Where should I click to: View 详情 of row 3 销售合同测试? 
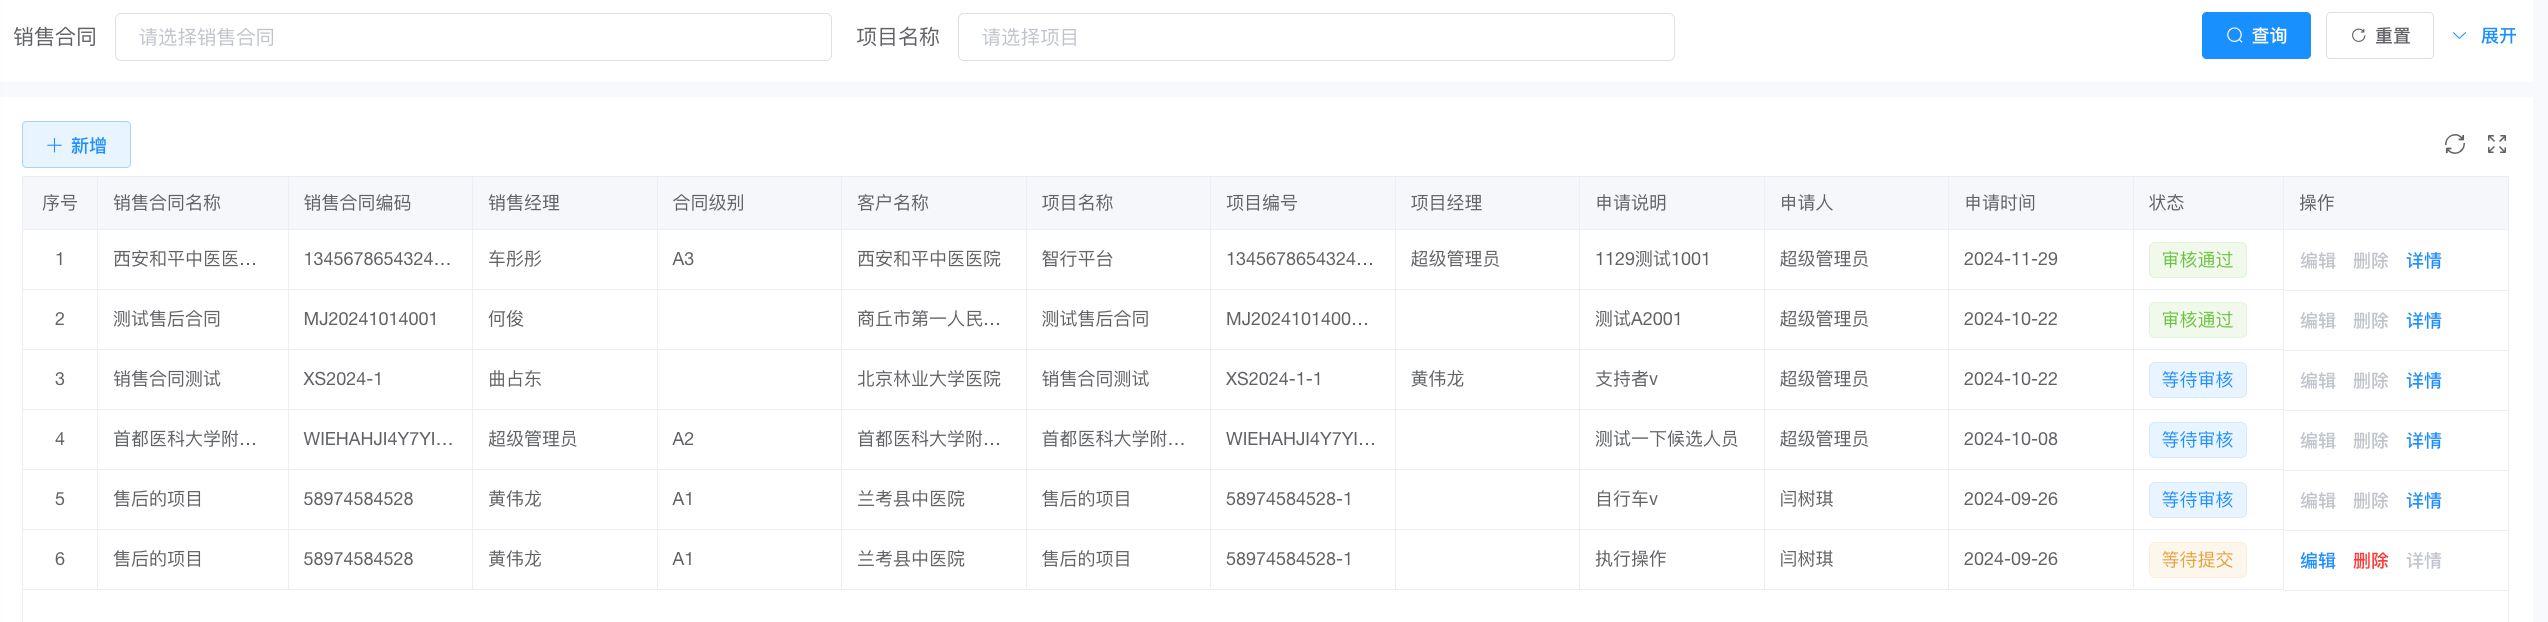[x=2423, y=380]
